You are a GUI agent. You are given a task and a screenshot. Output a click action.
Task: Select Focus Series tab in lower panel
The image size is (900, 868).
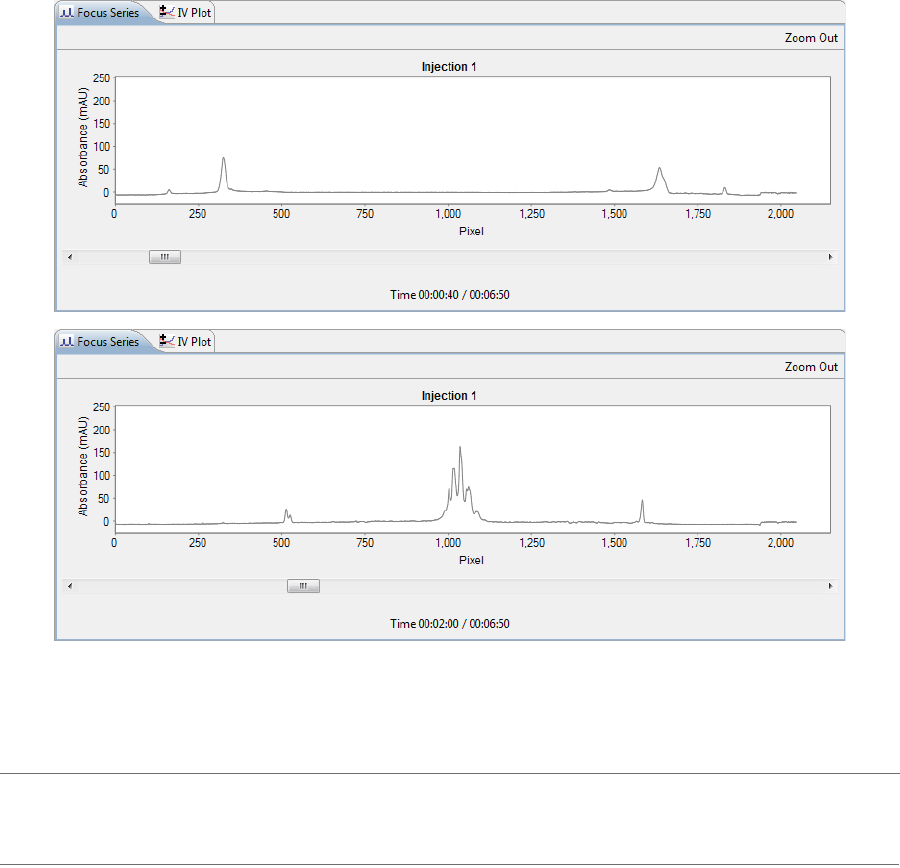pos(102,342)
